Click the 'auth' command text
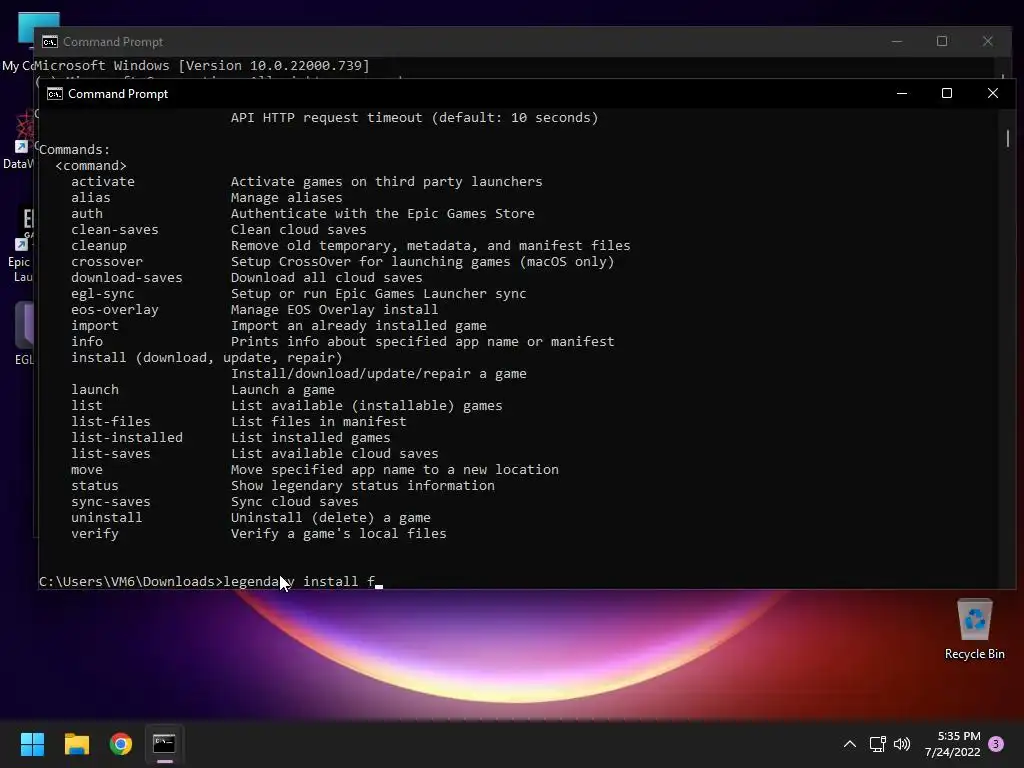Screen dimensions: 1024x768 pyautogui.click(x=87, y=214)
